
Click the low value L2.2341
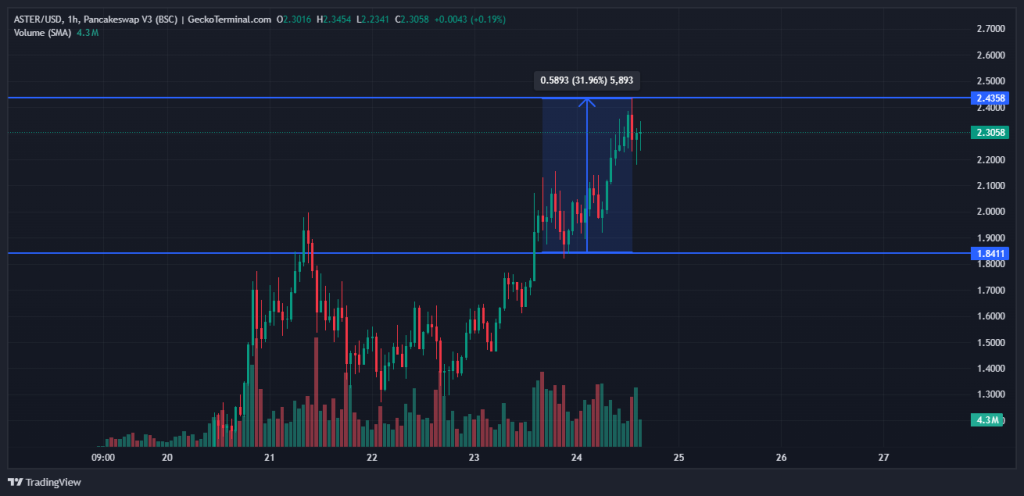374,20
